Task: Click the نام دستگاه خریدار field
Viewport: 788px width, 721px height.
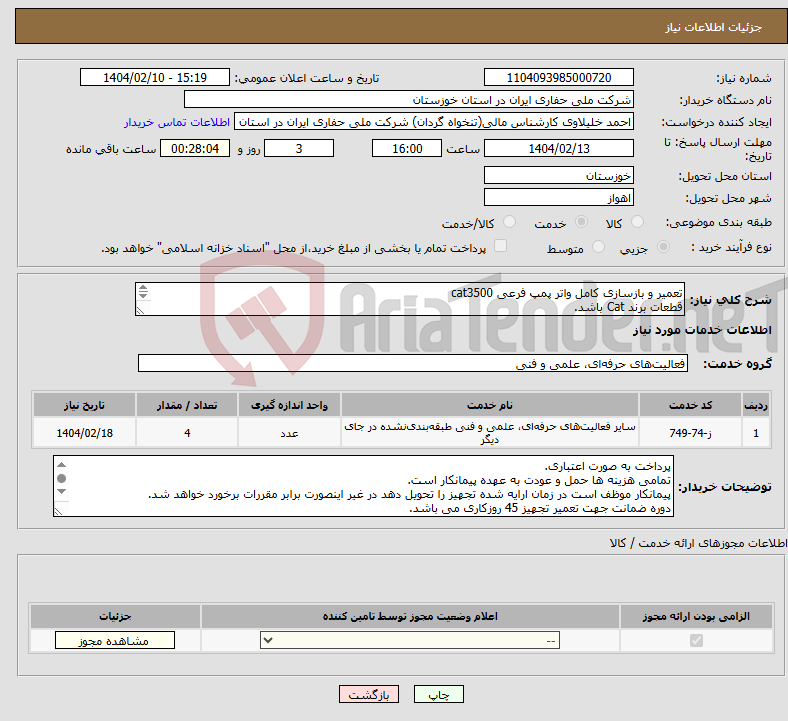Action: (409, 99)
